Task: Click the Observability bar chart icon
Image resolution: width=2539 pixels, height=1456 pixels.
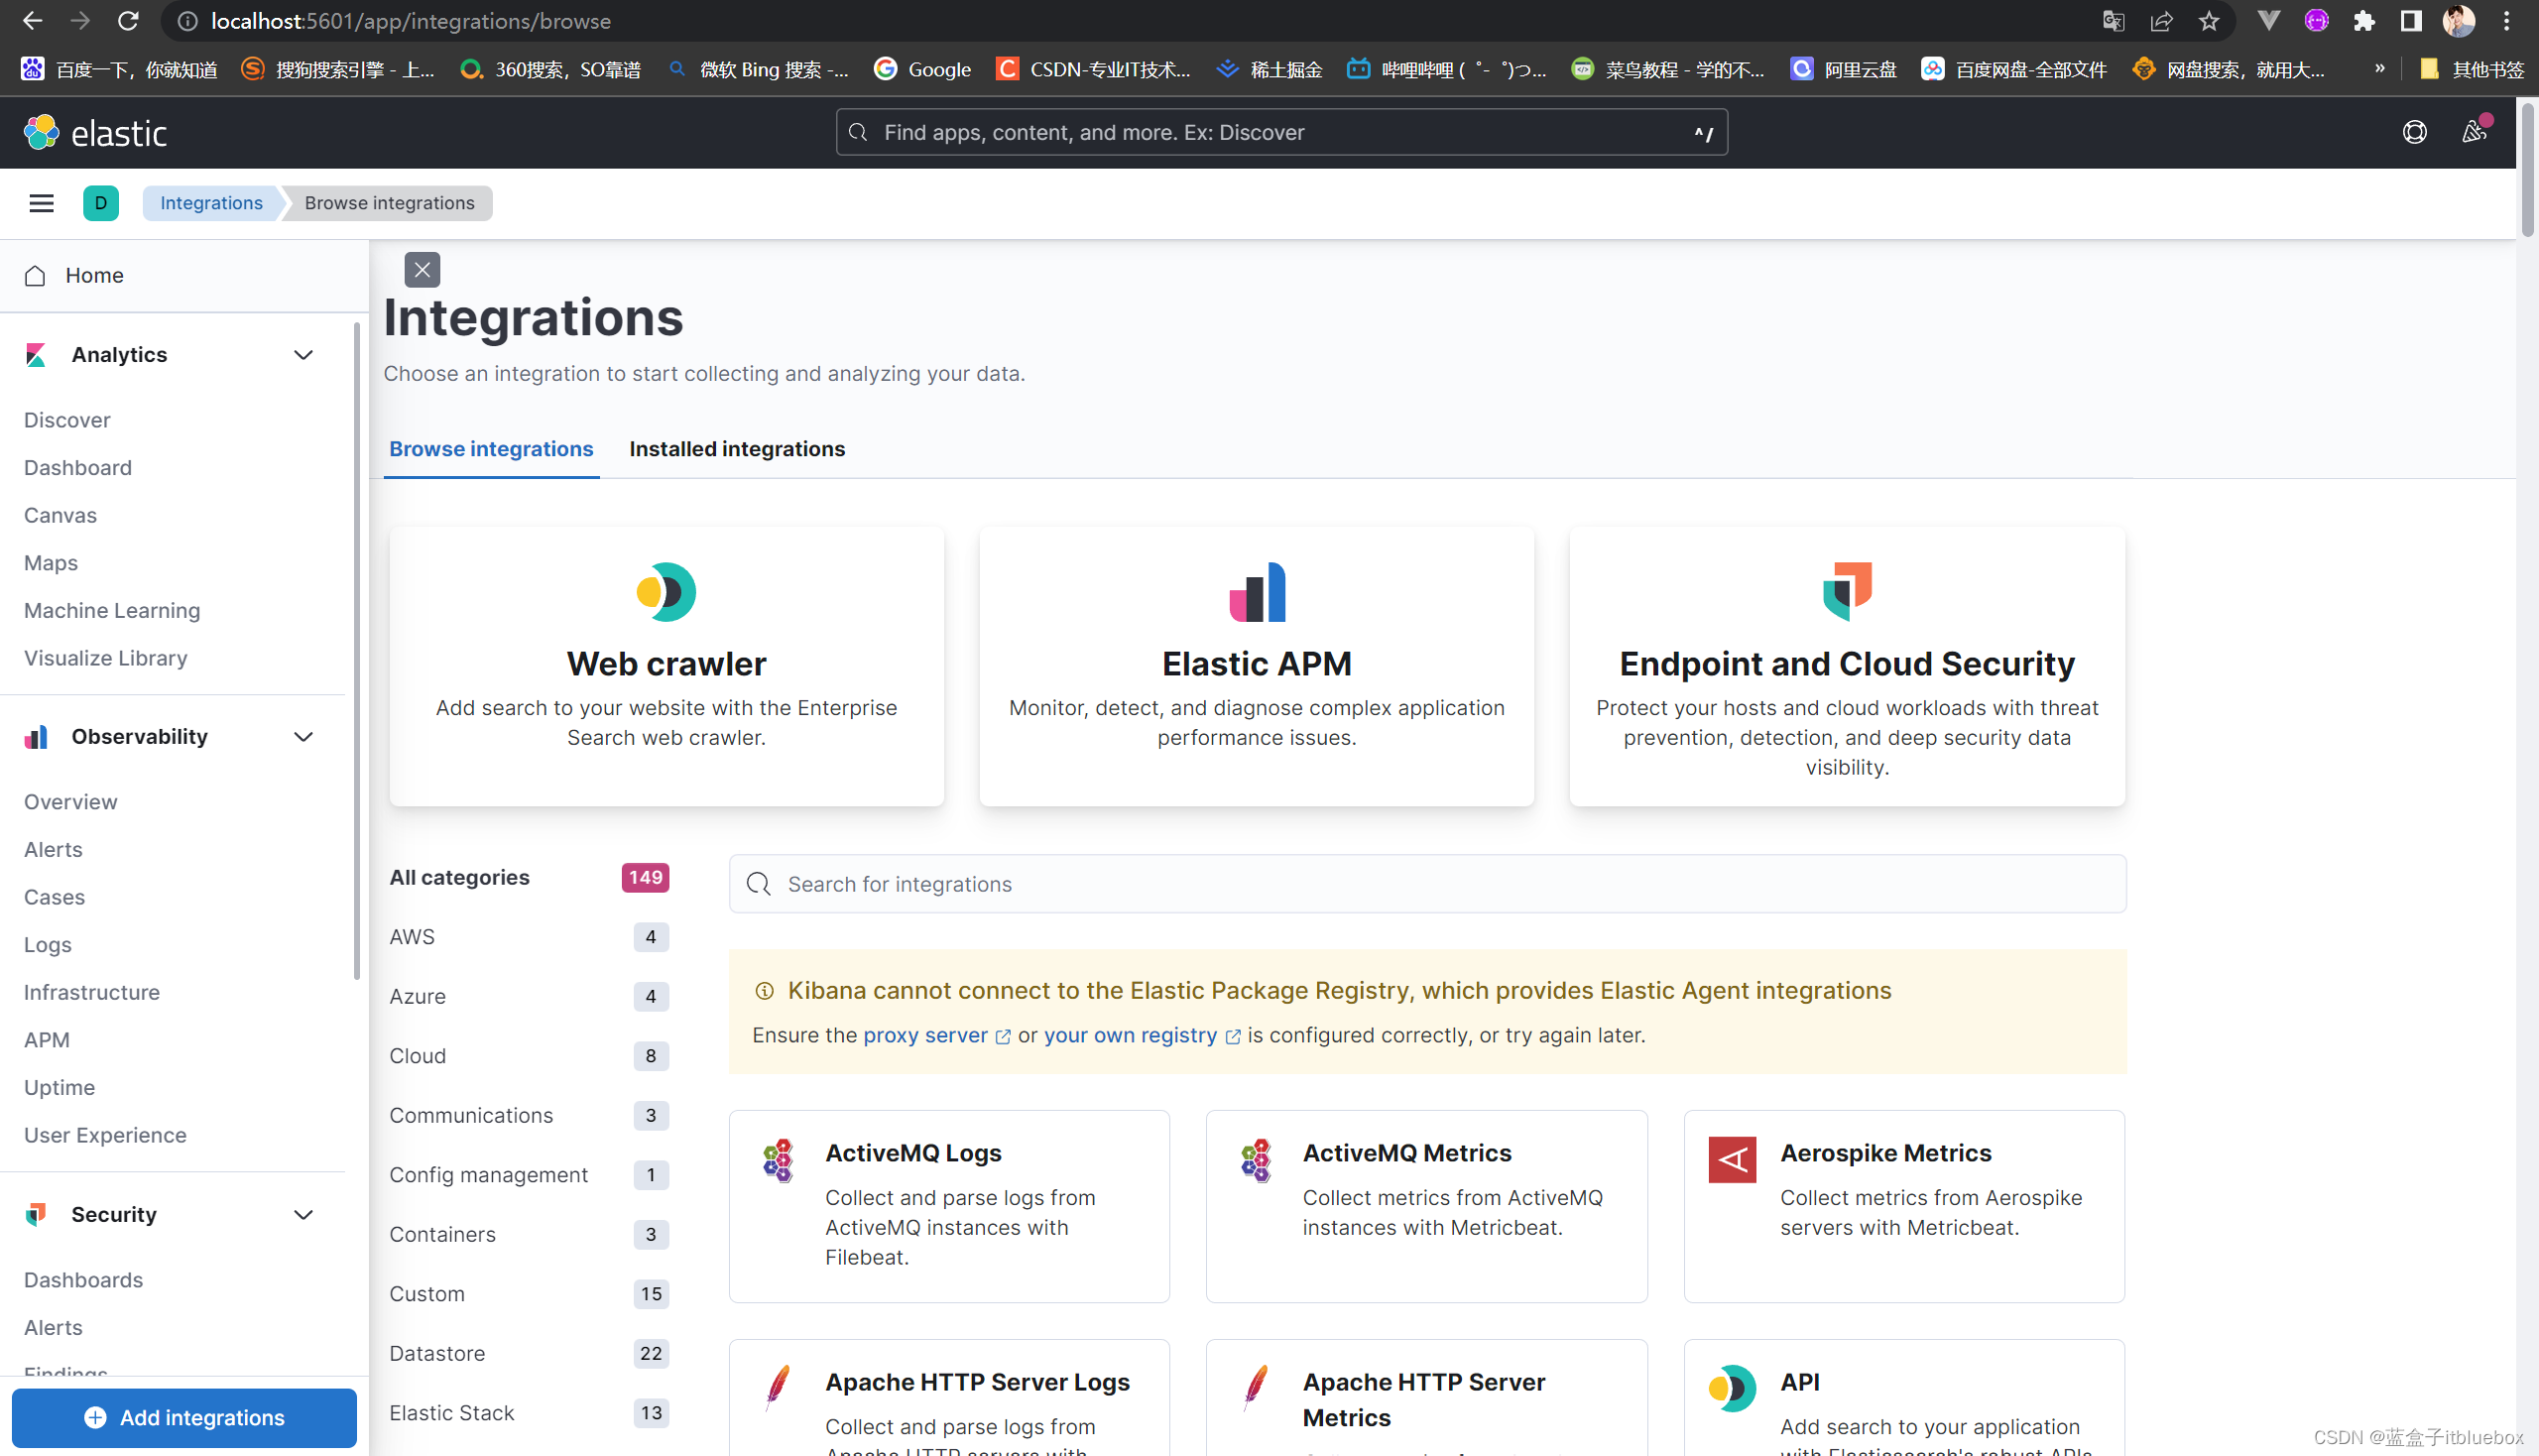Action: [36, 737]
